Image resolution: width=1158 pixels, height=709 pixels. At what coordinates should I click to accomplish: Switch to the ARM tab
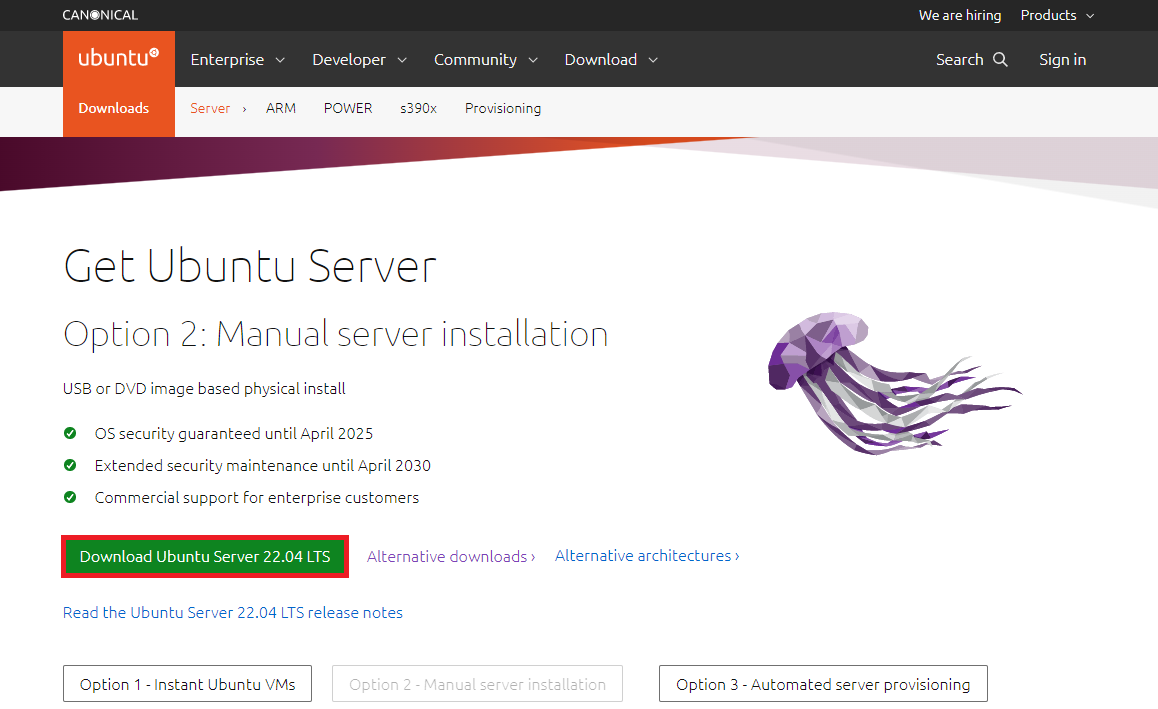click(x=281, y=108)
